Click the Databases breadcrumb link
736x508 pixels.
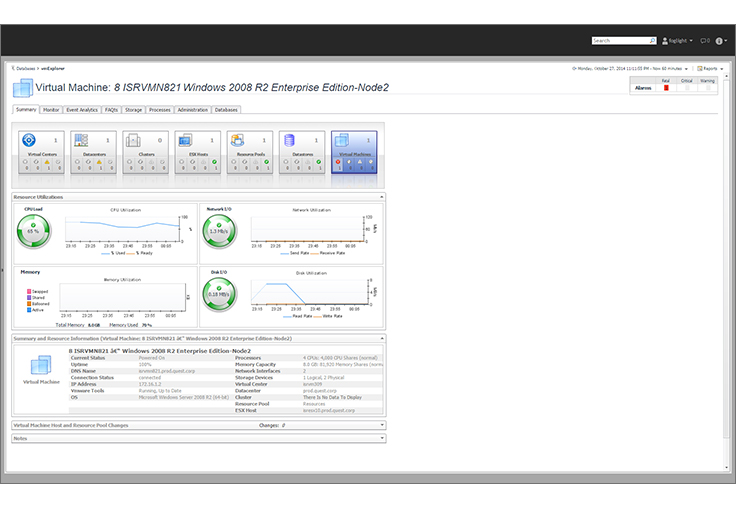(25, 69)
